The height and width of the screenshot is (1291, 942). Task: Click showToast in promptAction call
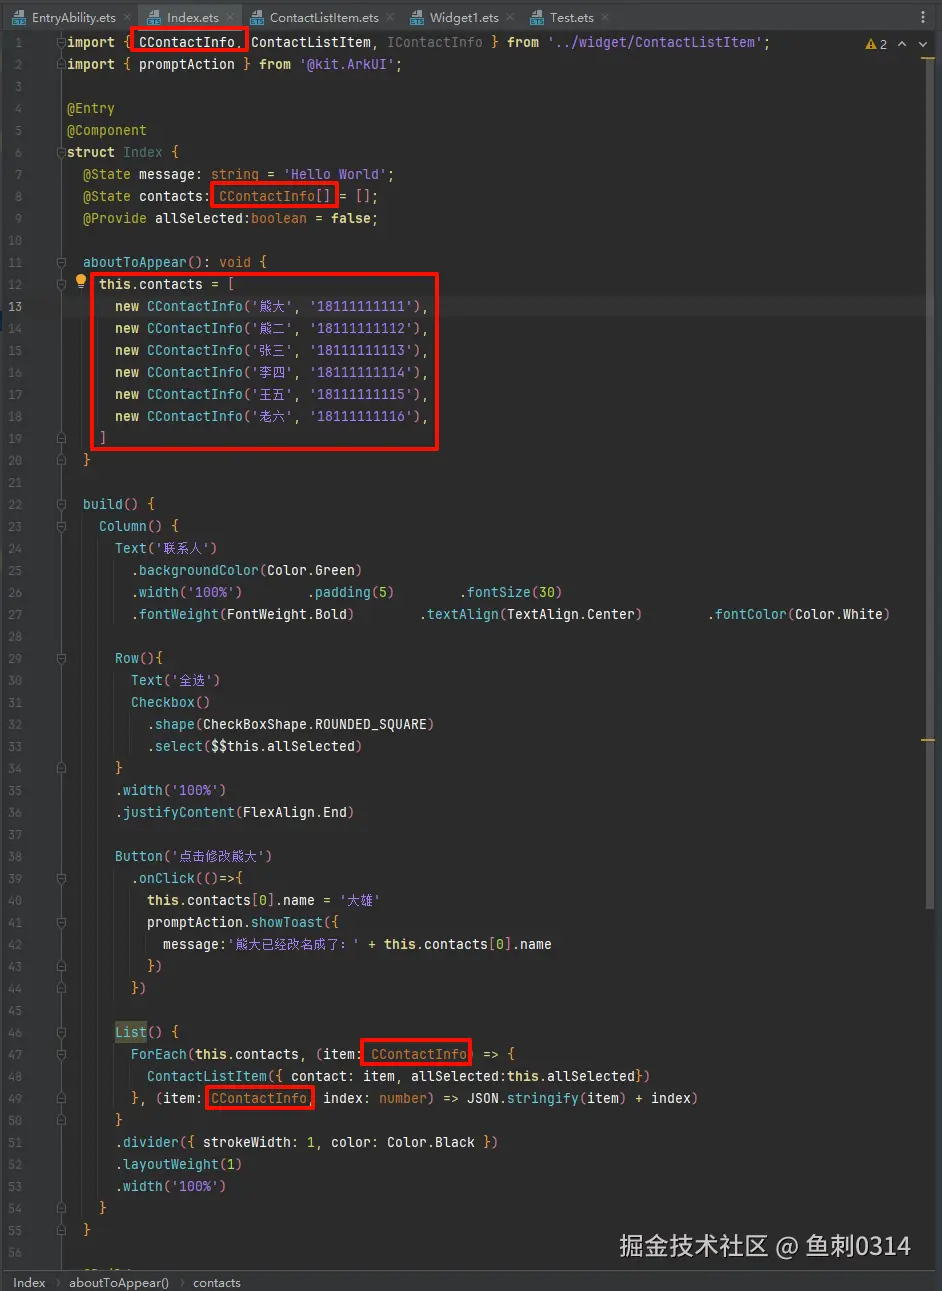click(287, 922)
